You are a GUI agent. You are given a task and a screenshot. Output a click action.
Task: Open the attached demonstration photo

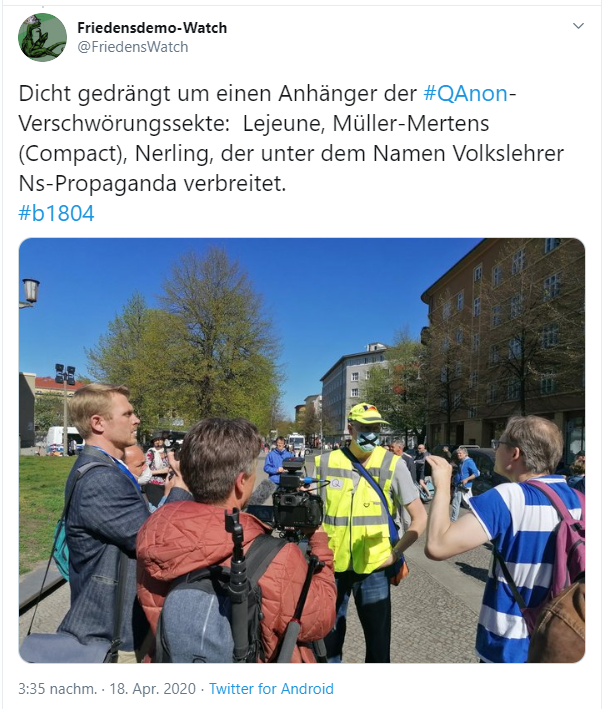302,450
